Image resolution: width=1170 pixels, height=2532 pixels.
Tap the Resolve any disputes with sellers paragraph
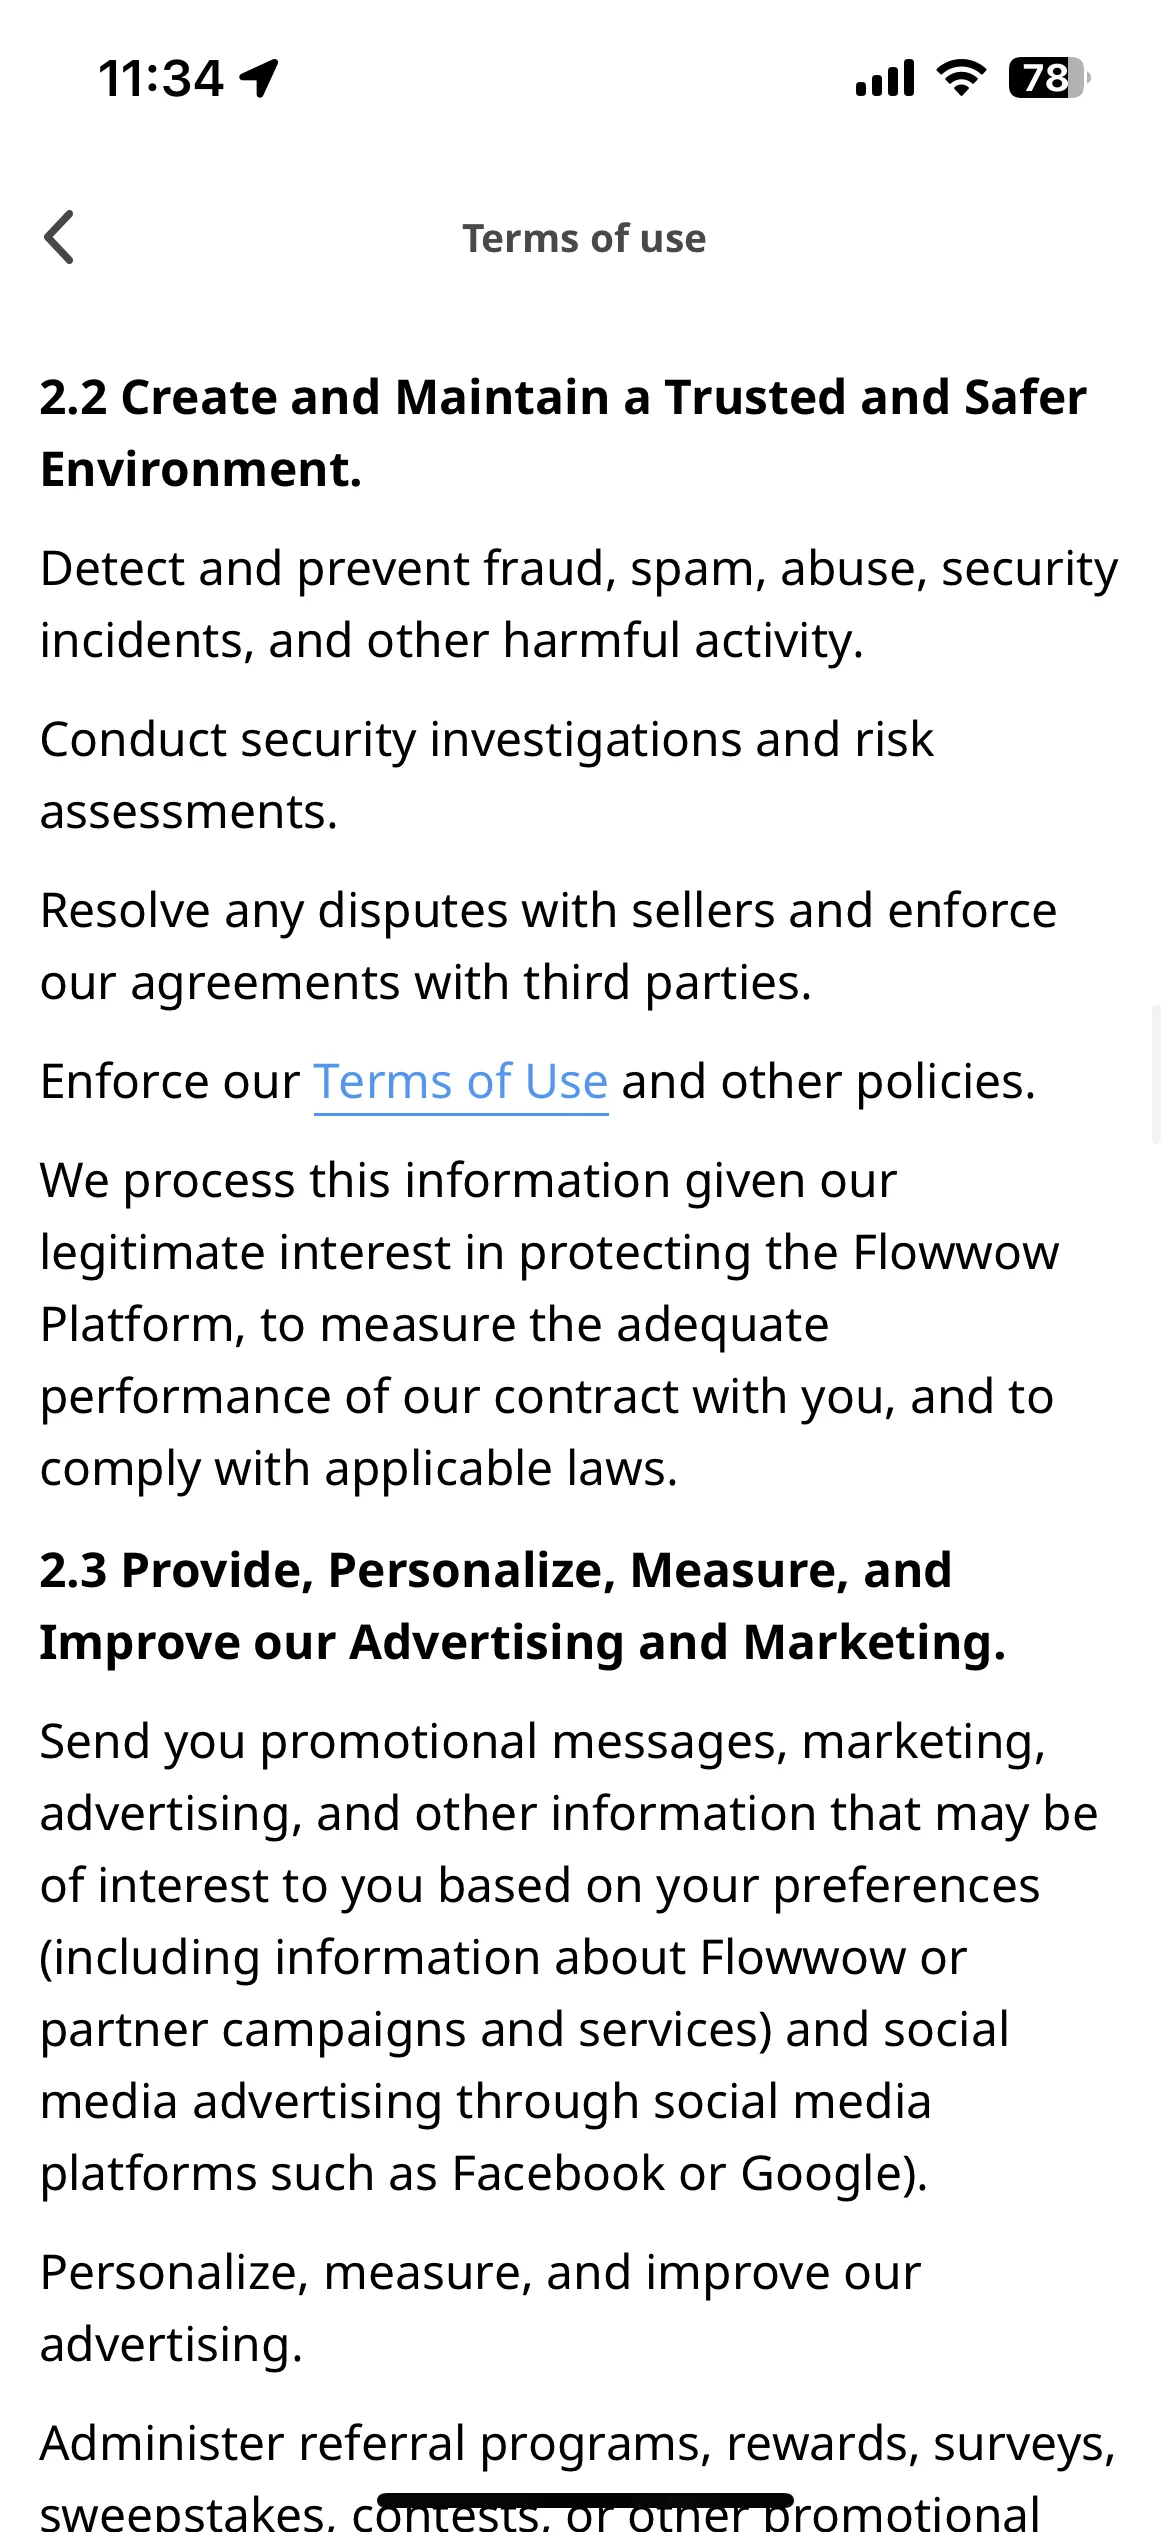pos(548,946)
